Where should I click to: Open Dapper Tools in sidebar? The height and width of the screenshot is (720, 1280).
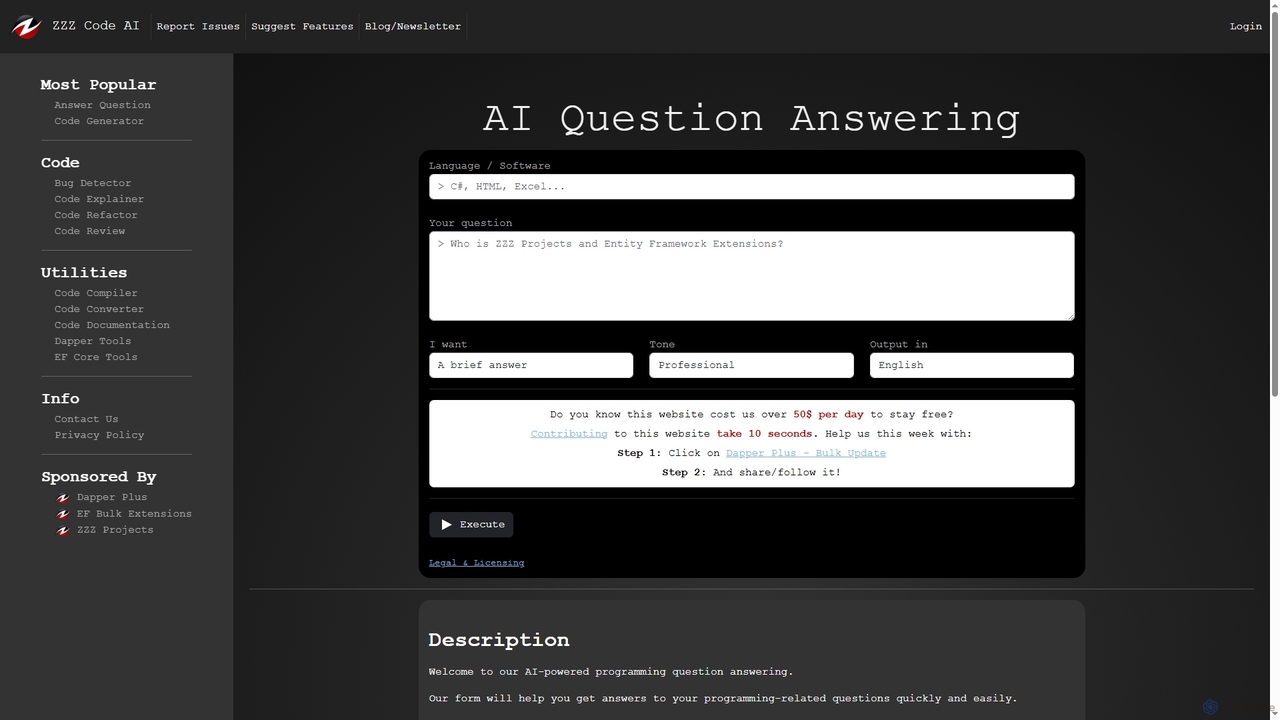tap(93, 341)
